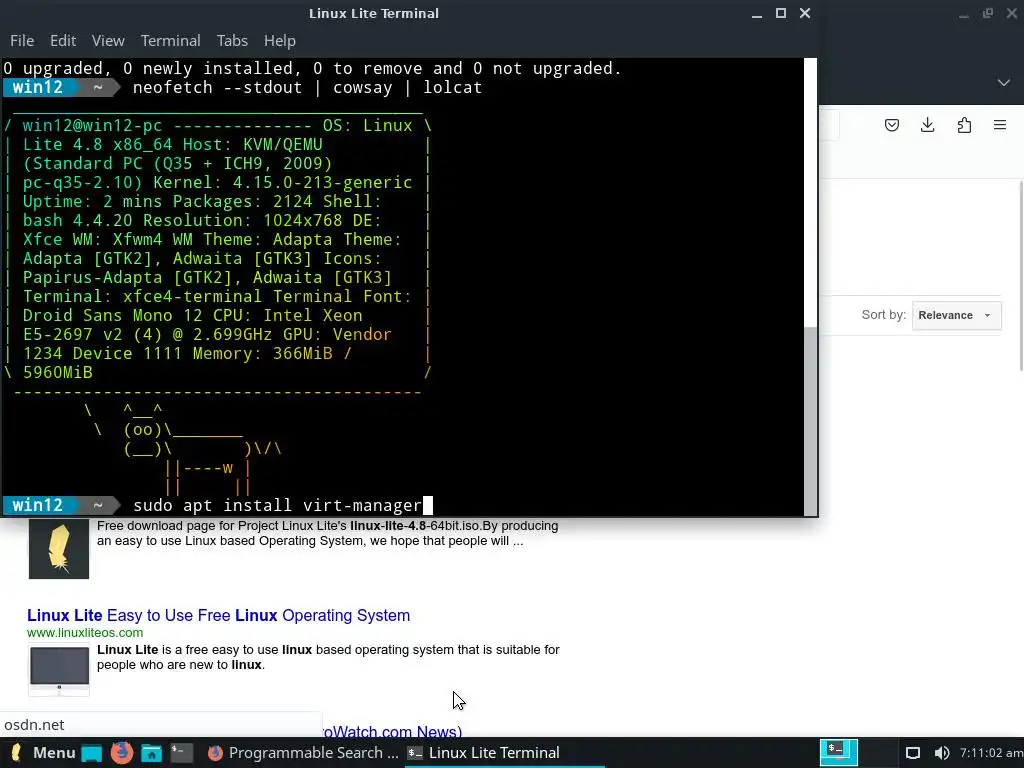Open the Edit menu in the terminal
This screenshot has width=1024, height=768.
(63, 40)
